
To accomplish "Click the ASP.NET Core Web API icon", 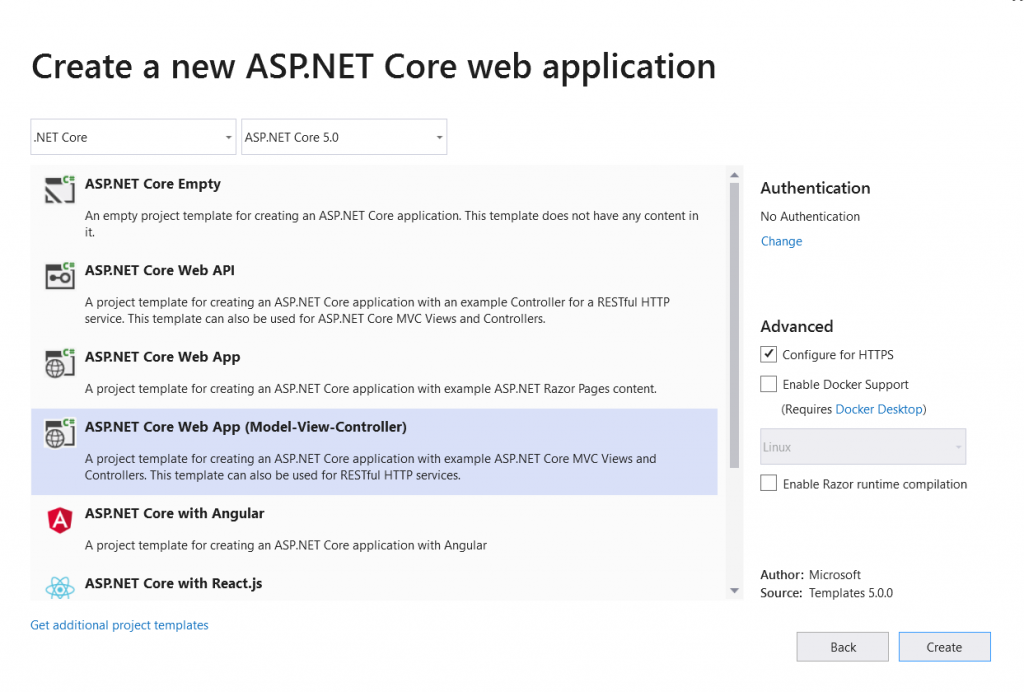I will tap(59, 278).
